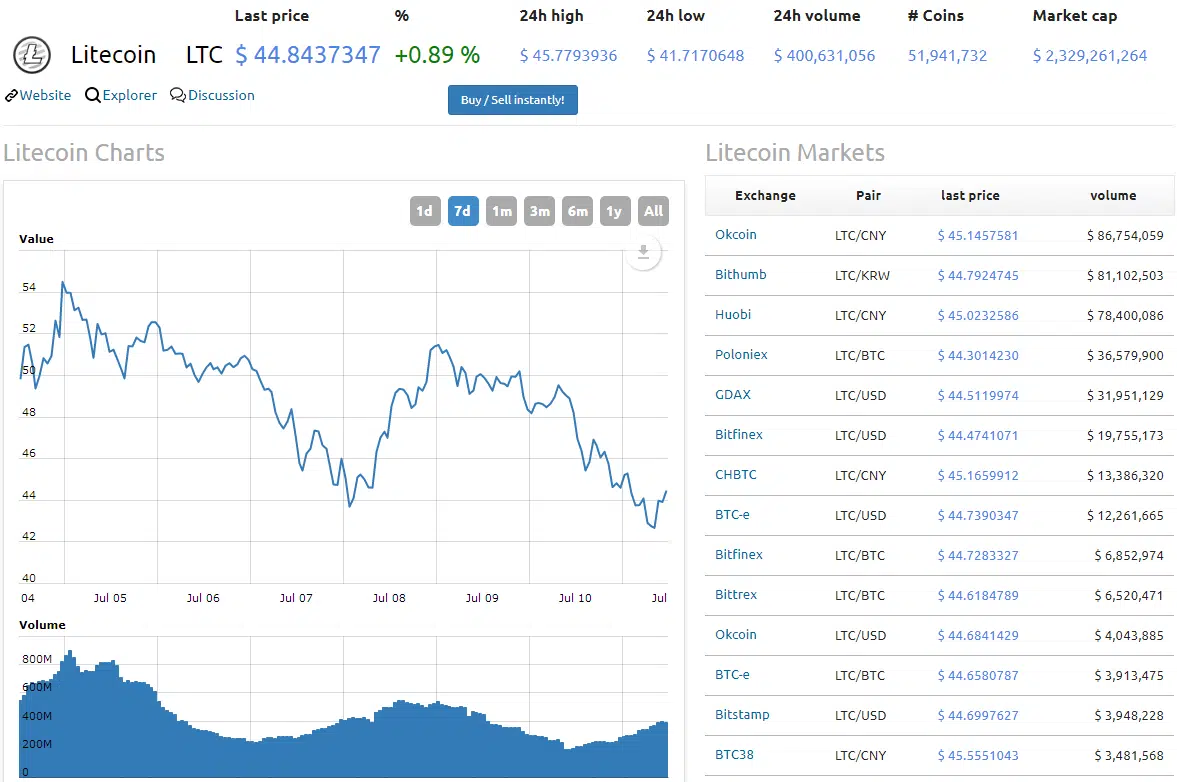1177x782 pixels.
Task: Click the Litecoin Markets heading
Action: coord(795,152)
